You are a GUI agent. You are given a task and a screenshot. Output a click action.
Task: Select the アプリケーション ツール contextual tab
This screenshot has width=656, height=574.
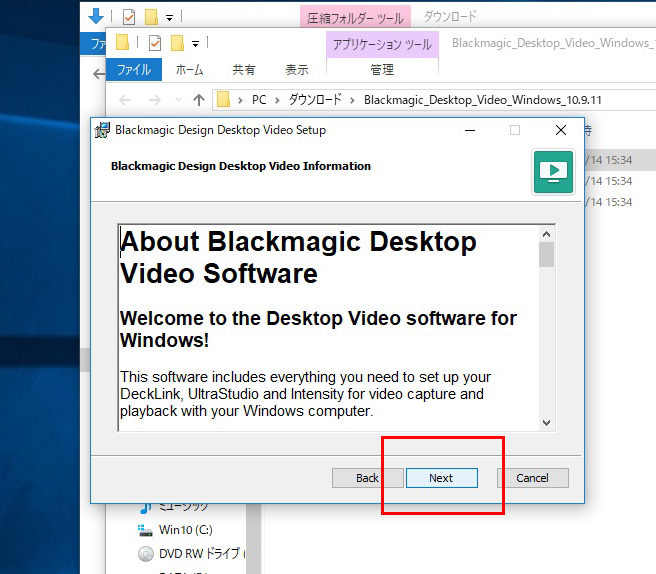click(x=382, y=44)
